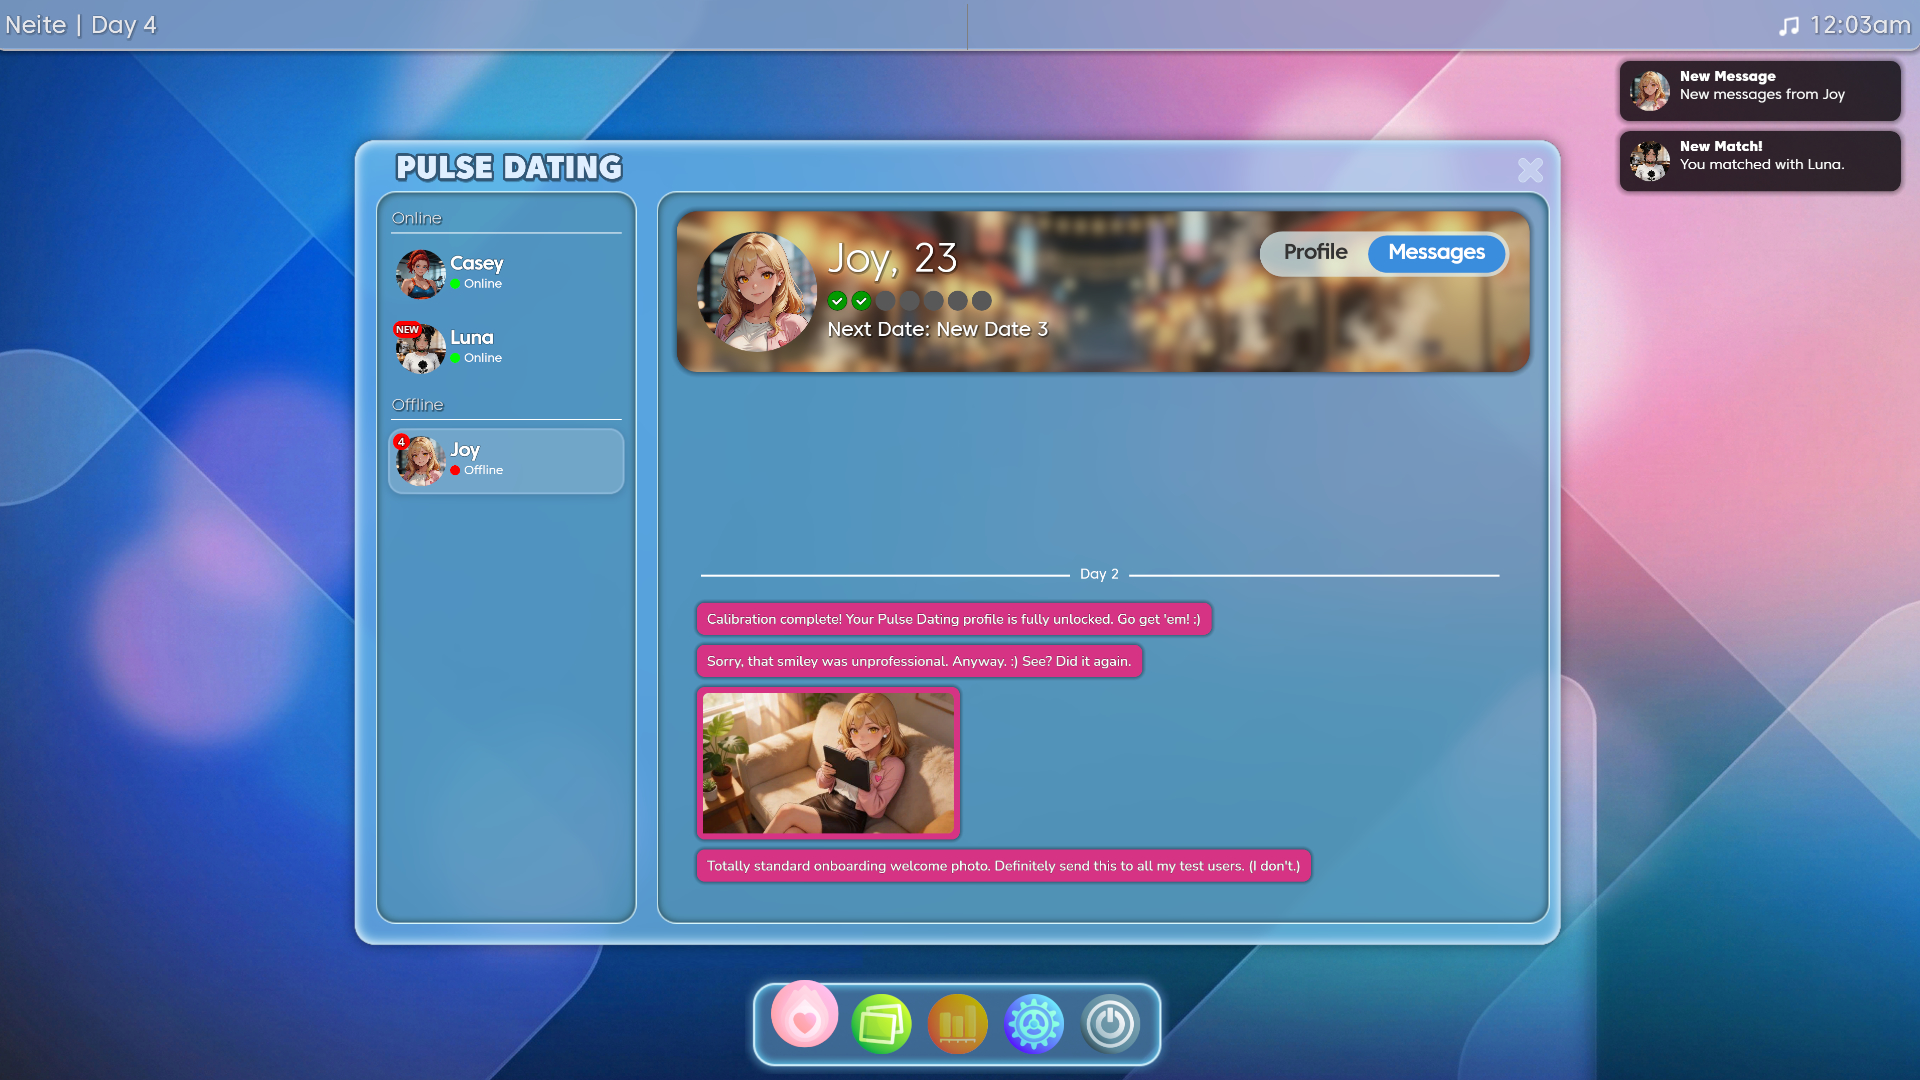Switch to the Messages tab

[x=1436, y=253]
